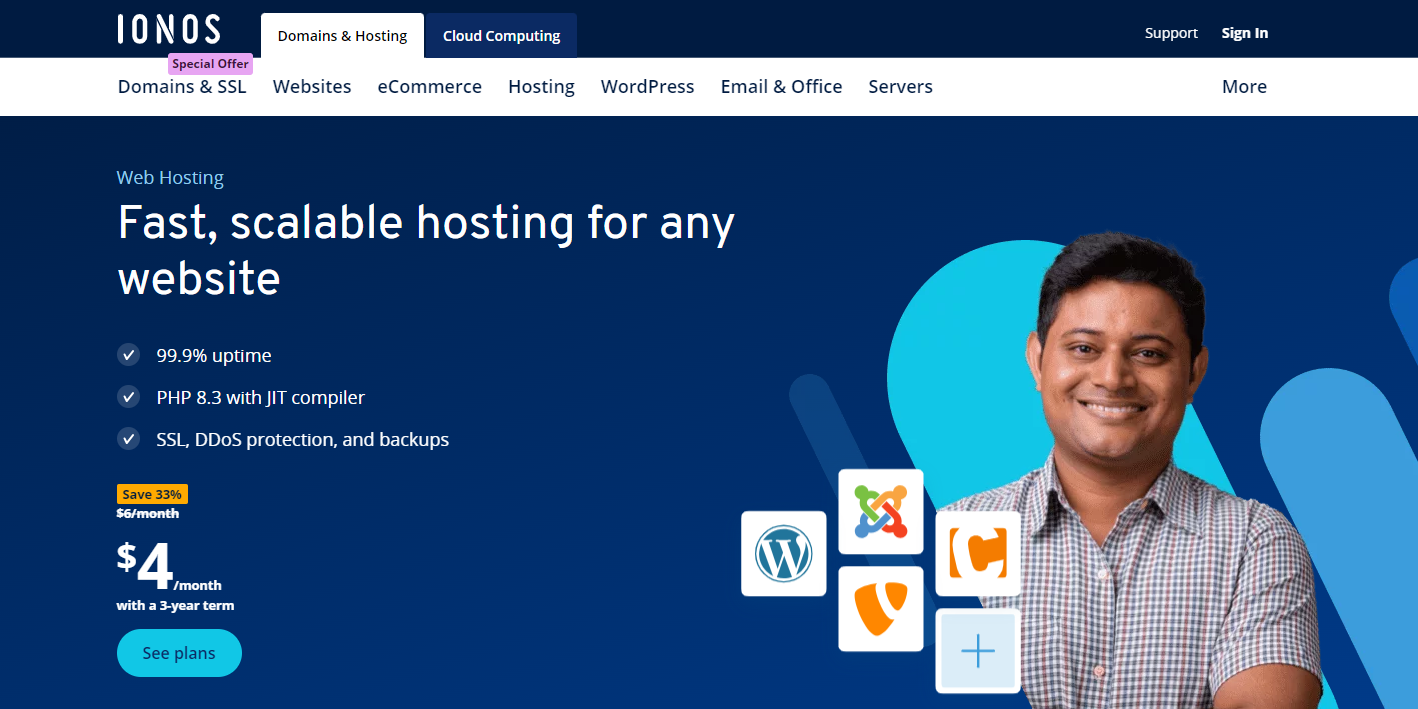Click the plus tile for more apps
The width and height of the screenshot is (1418, 709).
(978, 651)
